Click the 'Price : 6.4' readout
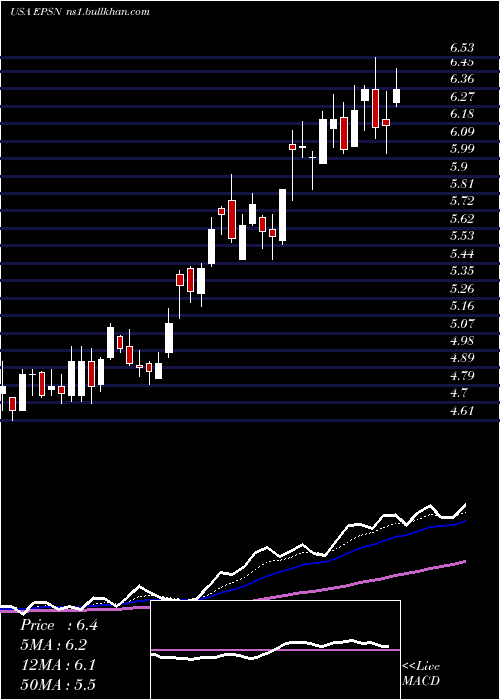 point(59,625)
